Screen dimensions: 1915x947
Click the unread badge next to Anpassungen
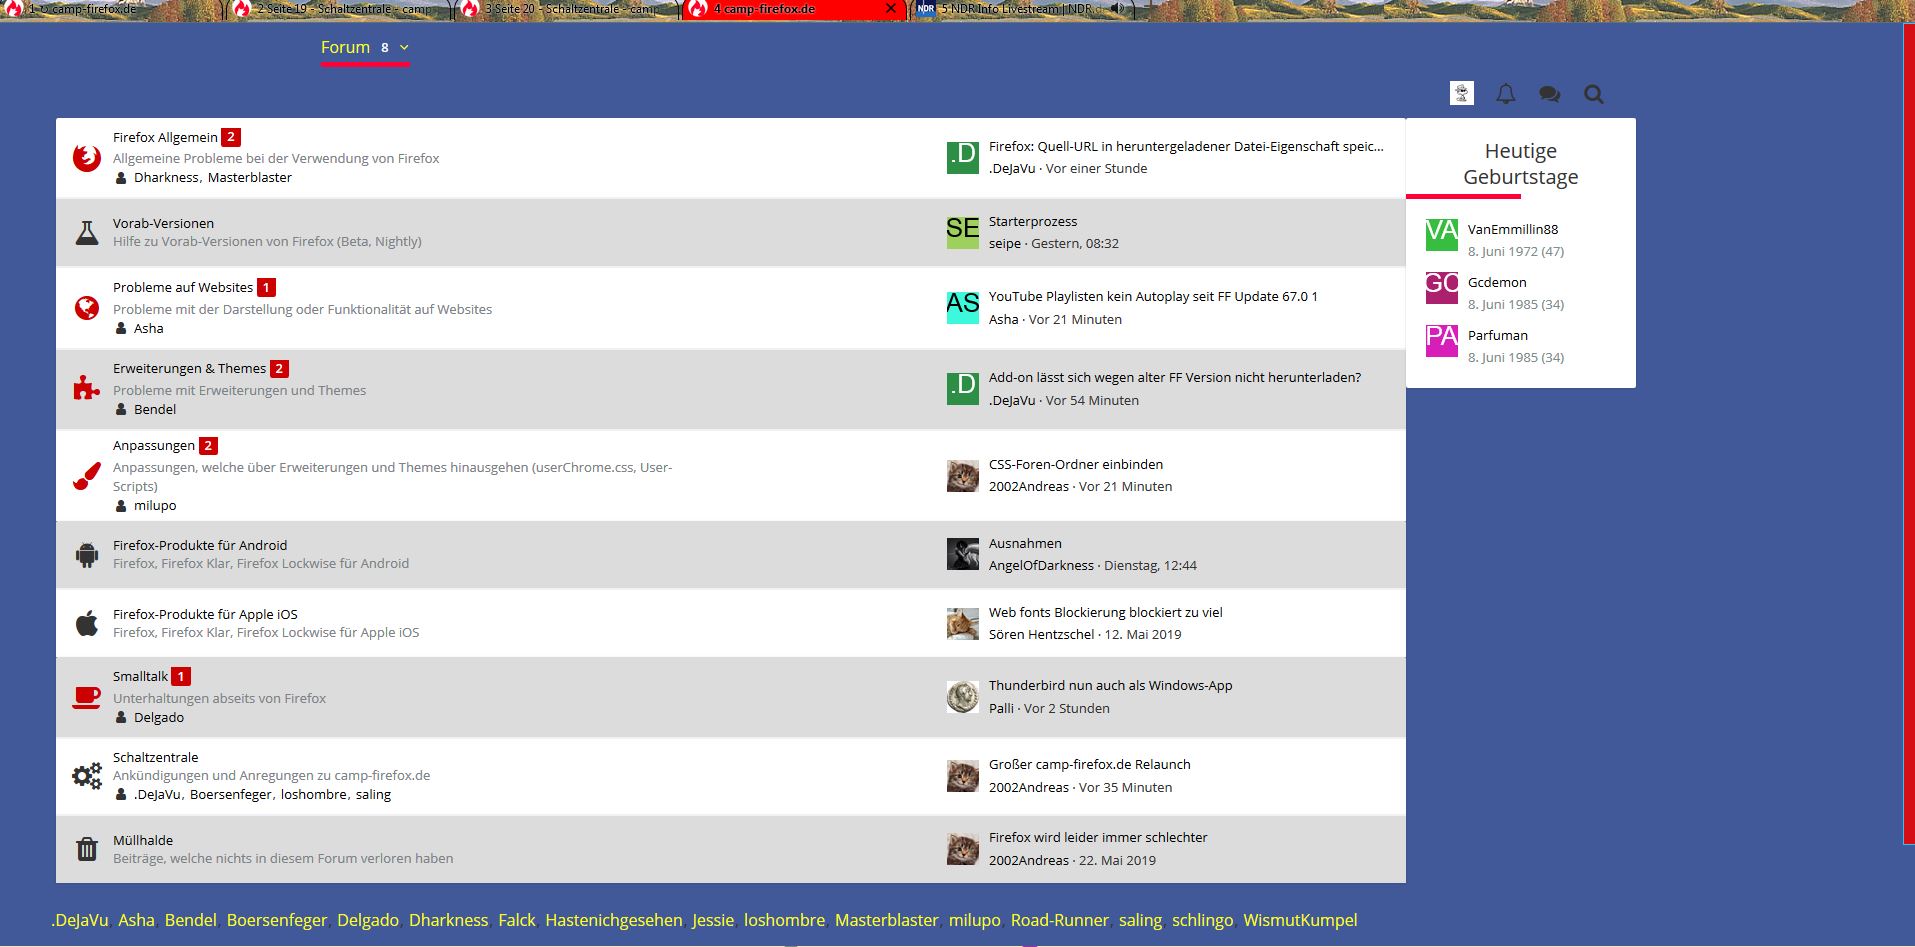click(208, 446)
